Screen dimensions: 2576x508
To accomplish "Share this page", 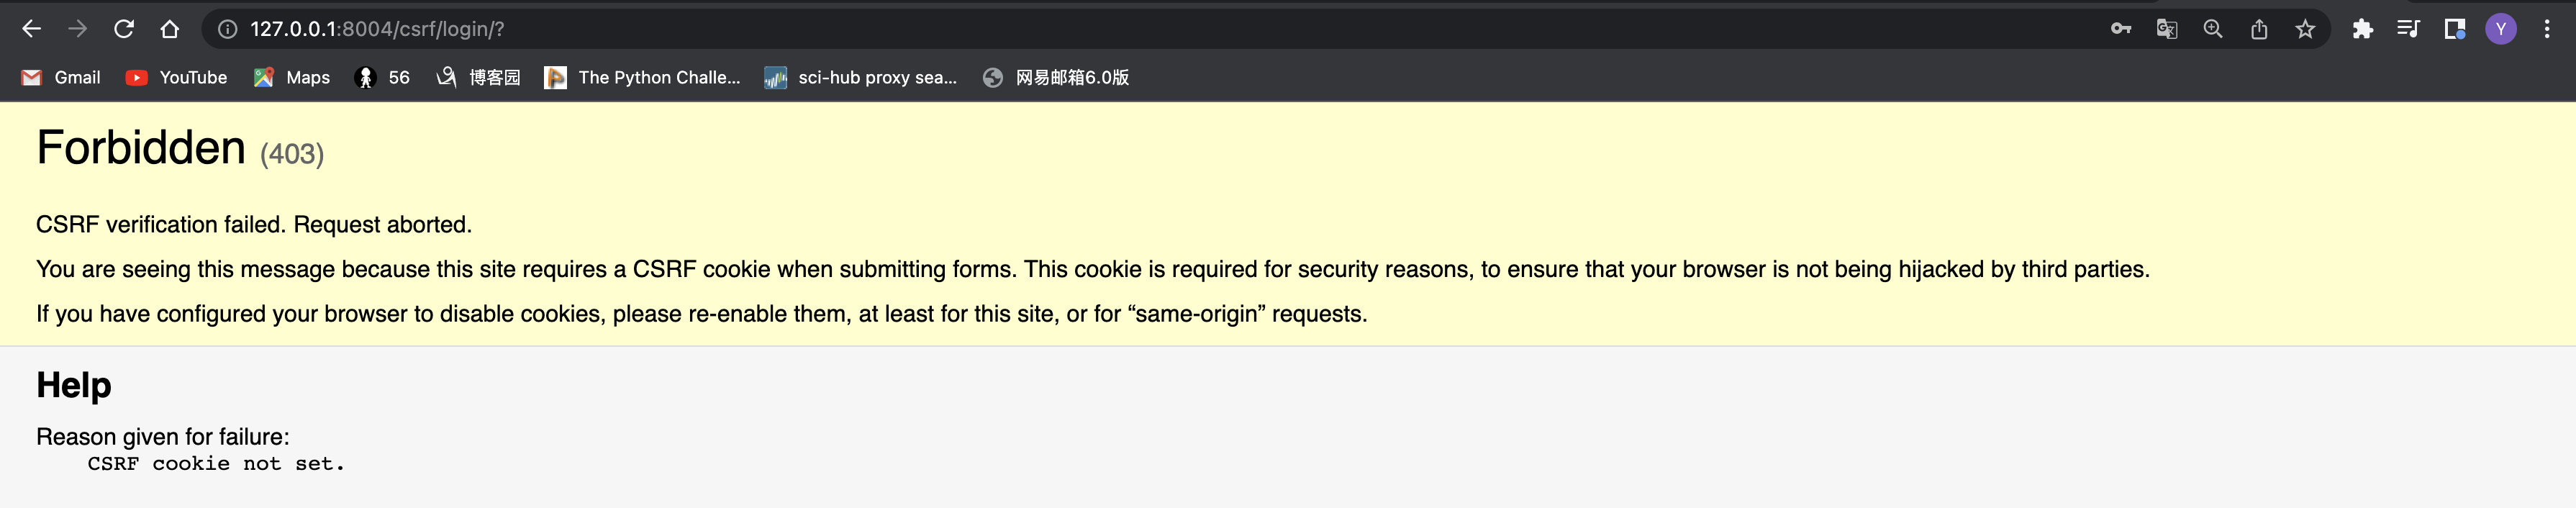I will click(2259, 29).
